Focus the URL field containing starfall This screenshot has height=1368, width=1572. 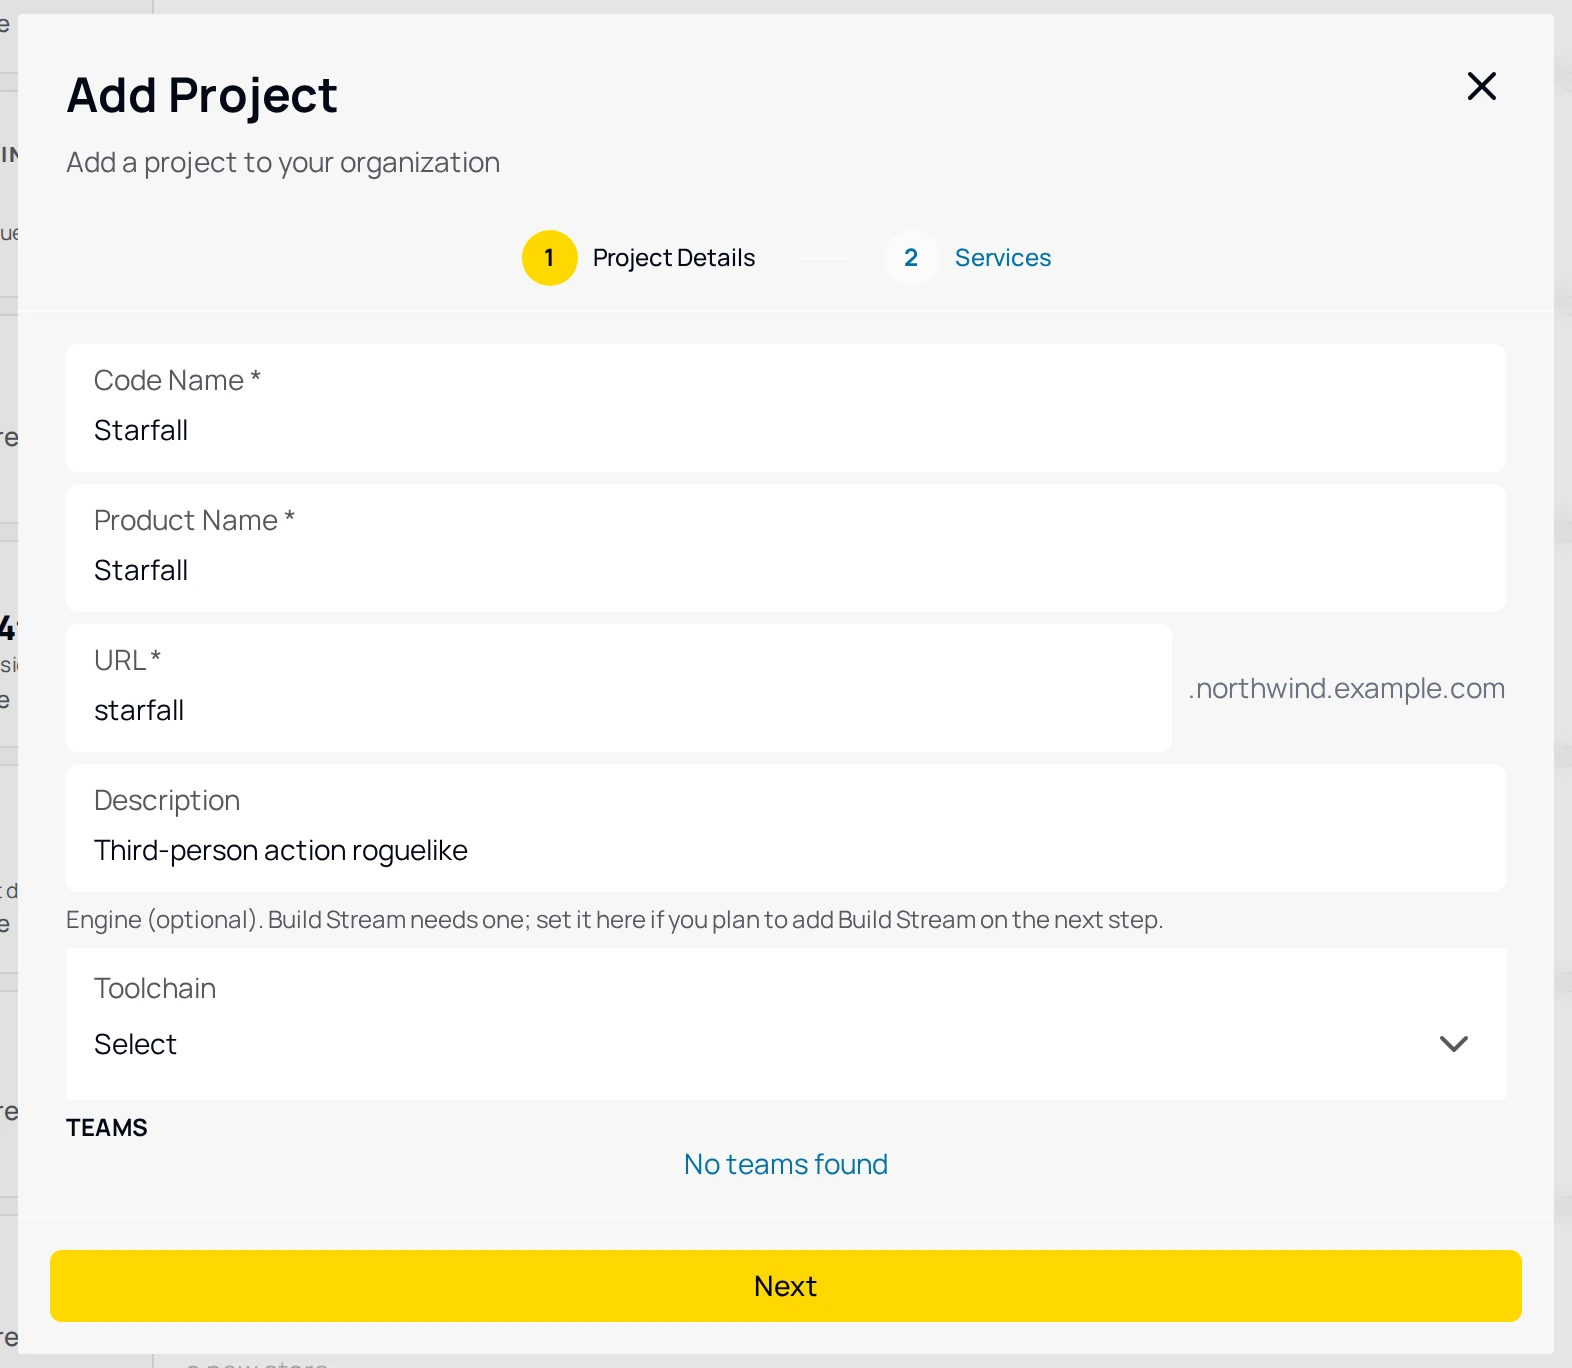point(619,688)
